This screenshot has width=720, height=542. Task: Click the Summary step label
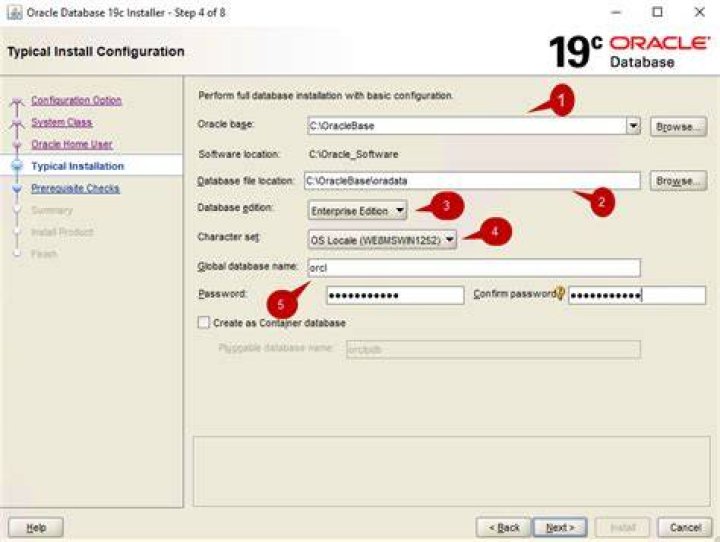[x=52, y=210]
